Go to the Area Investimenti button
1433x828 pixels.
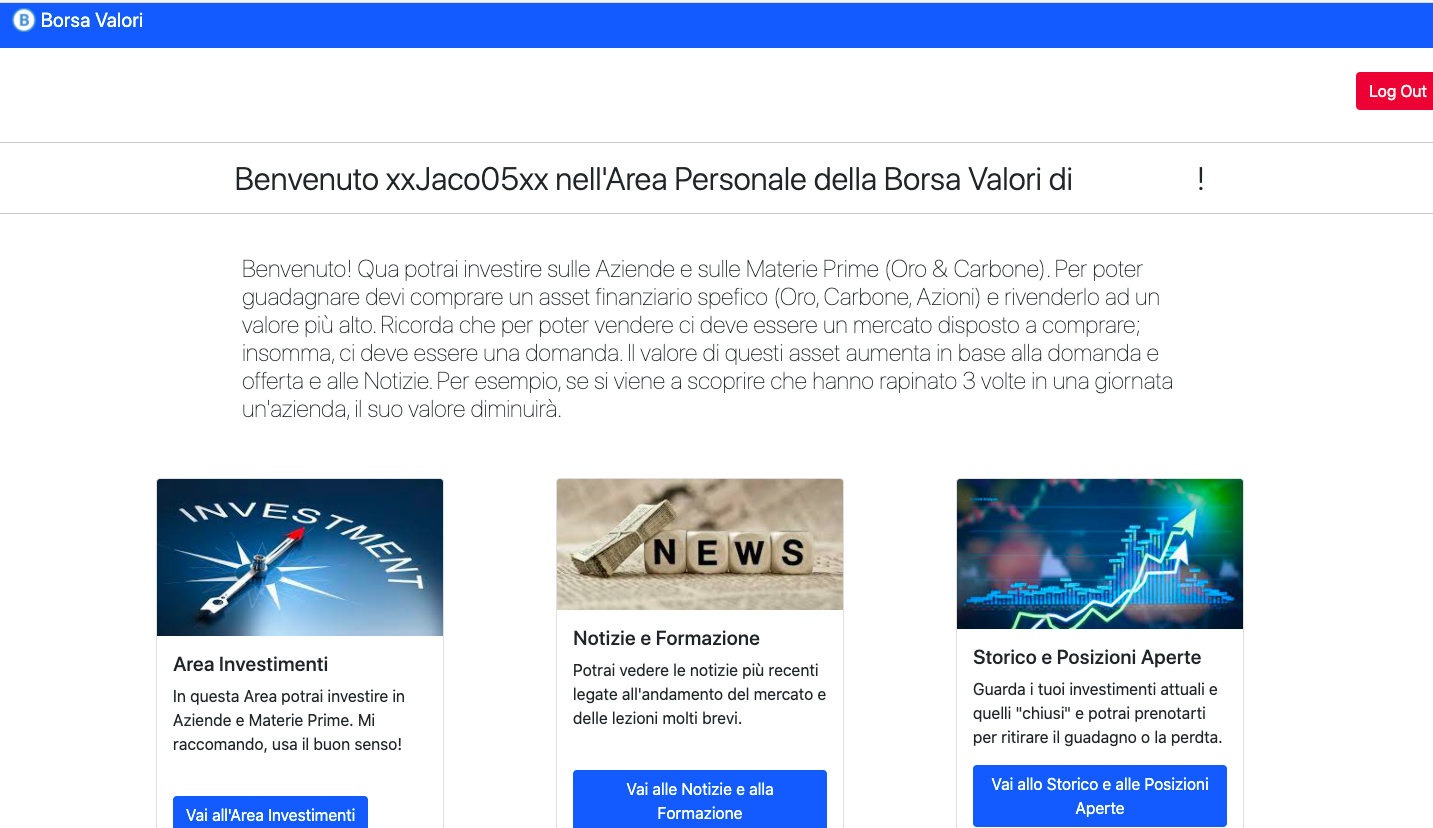270,813
